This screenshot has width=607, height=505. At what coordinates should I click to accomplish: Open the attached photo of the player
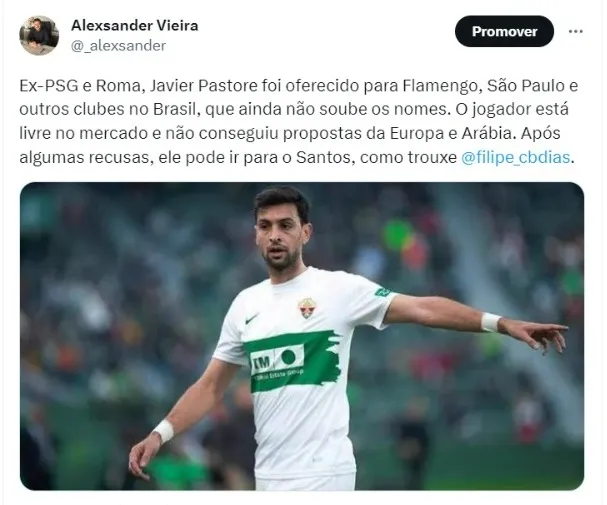(x=302, y=336)
